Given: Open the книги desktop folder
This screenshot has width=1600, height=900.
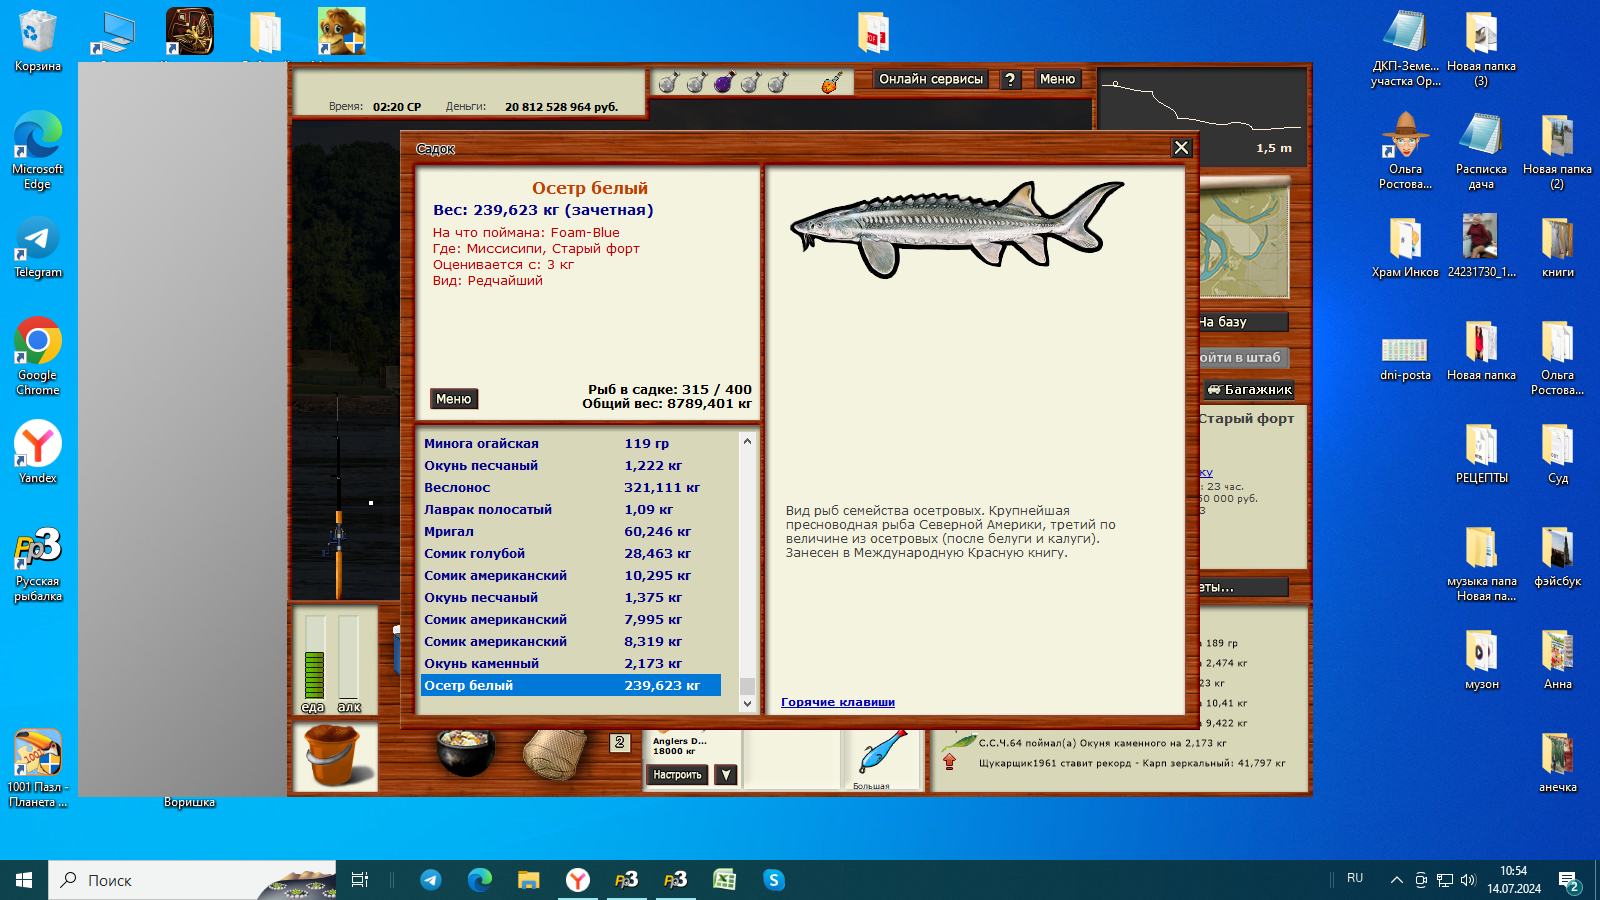Looking at the screenshot, I should pyautogui.click(x=1557, y=247).
